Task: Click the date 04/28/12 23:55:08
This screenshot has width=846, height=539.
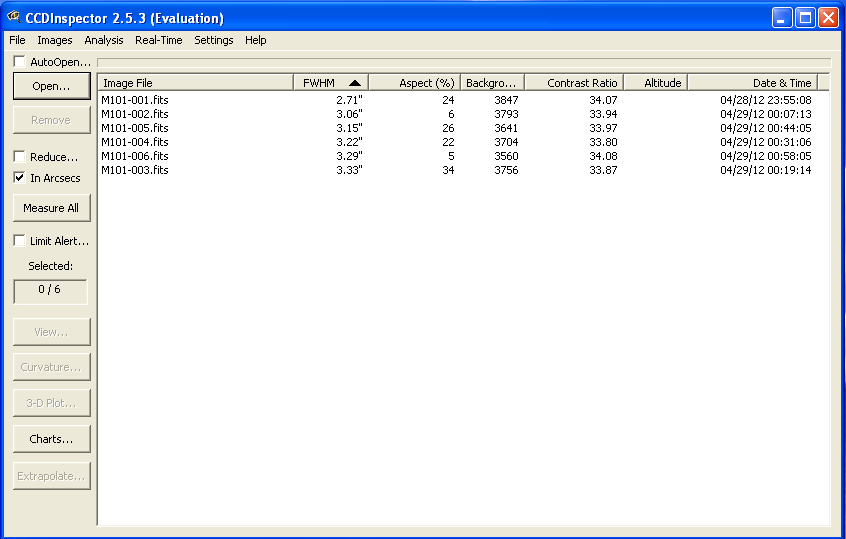Action: (x=766, y=100)
